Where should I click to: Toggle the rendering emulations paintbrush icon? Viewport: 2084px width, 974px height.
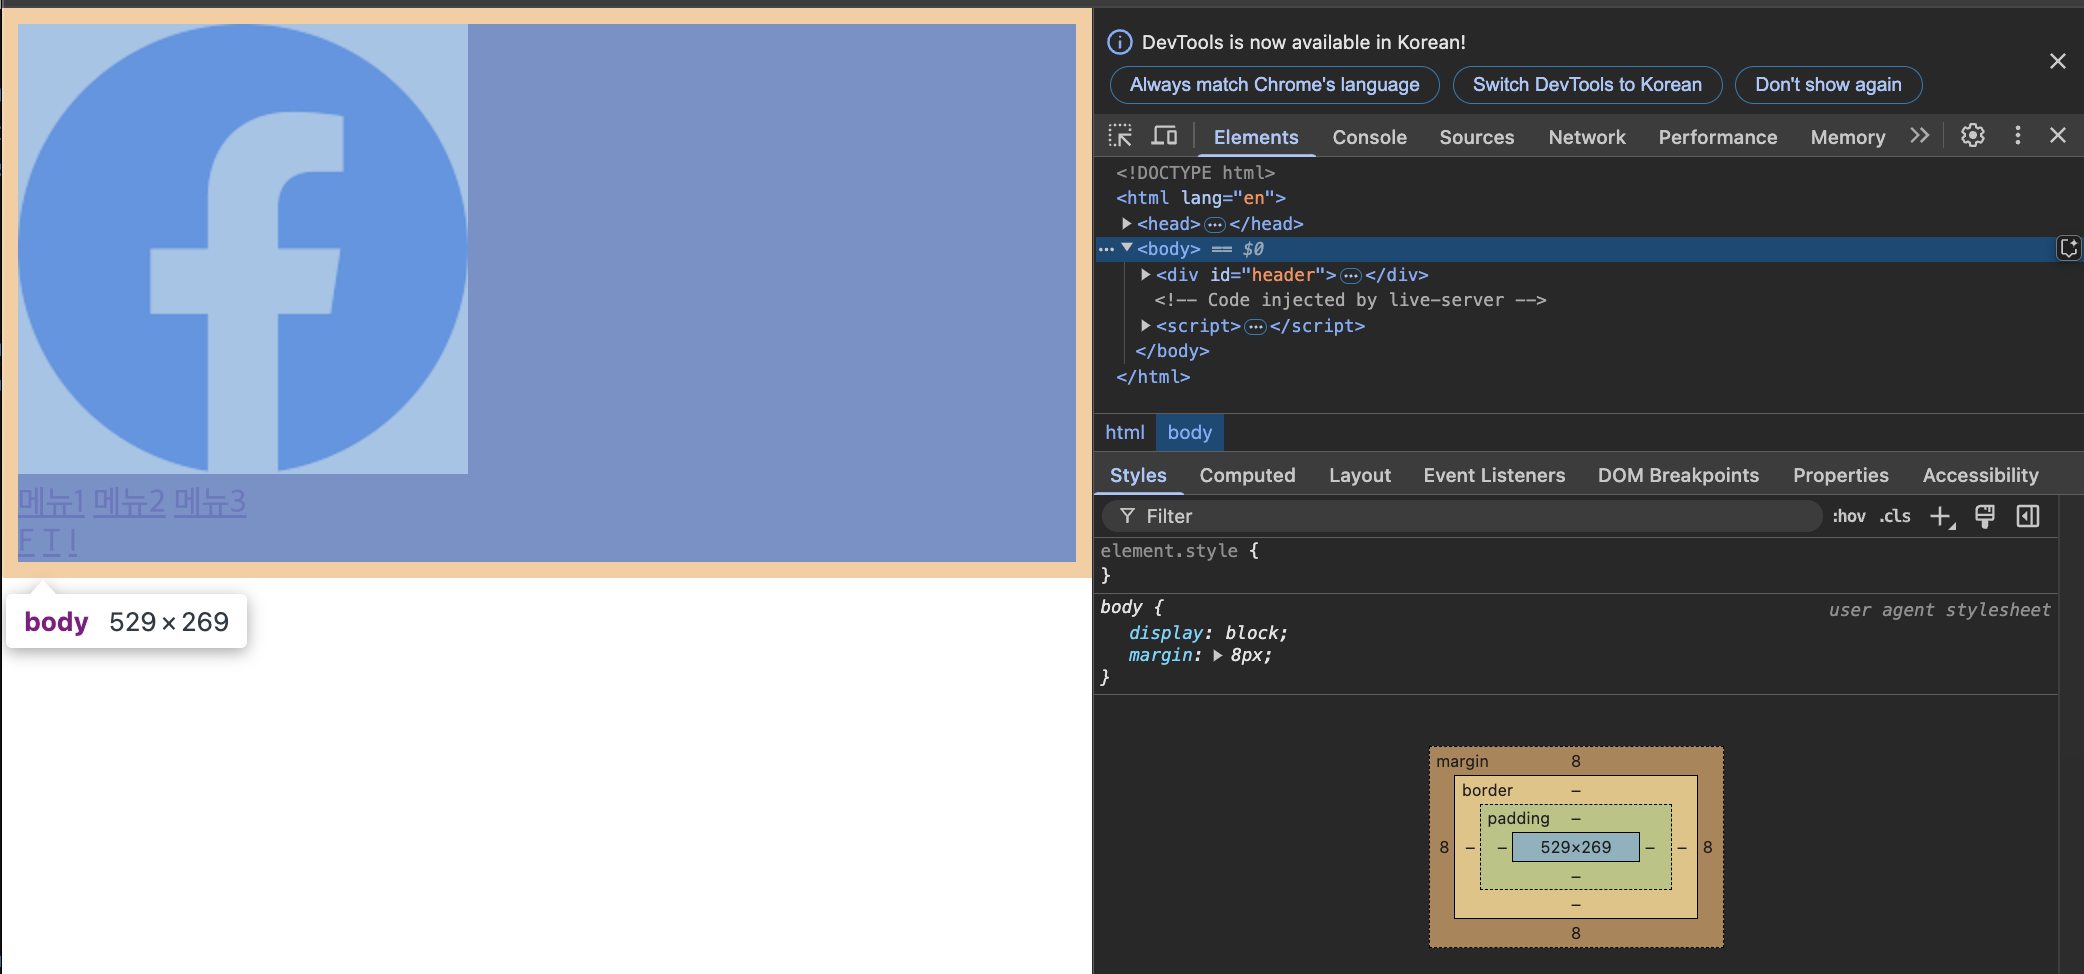click(1985, 516)
